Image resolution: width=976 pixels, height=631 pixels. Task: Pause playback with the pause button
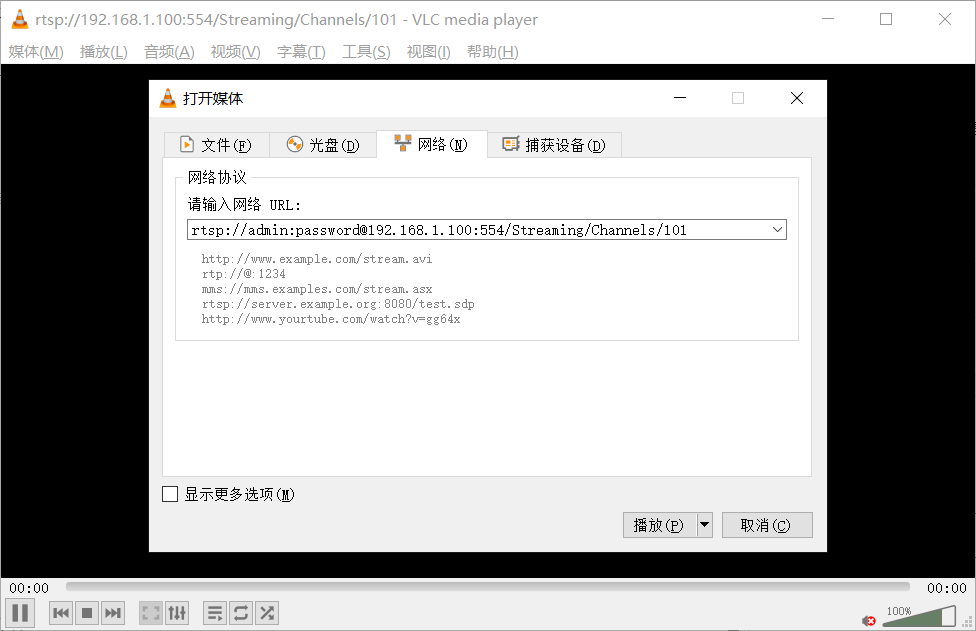20,613
